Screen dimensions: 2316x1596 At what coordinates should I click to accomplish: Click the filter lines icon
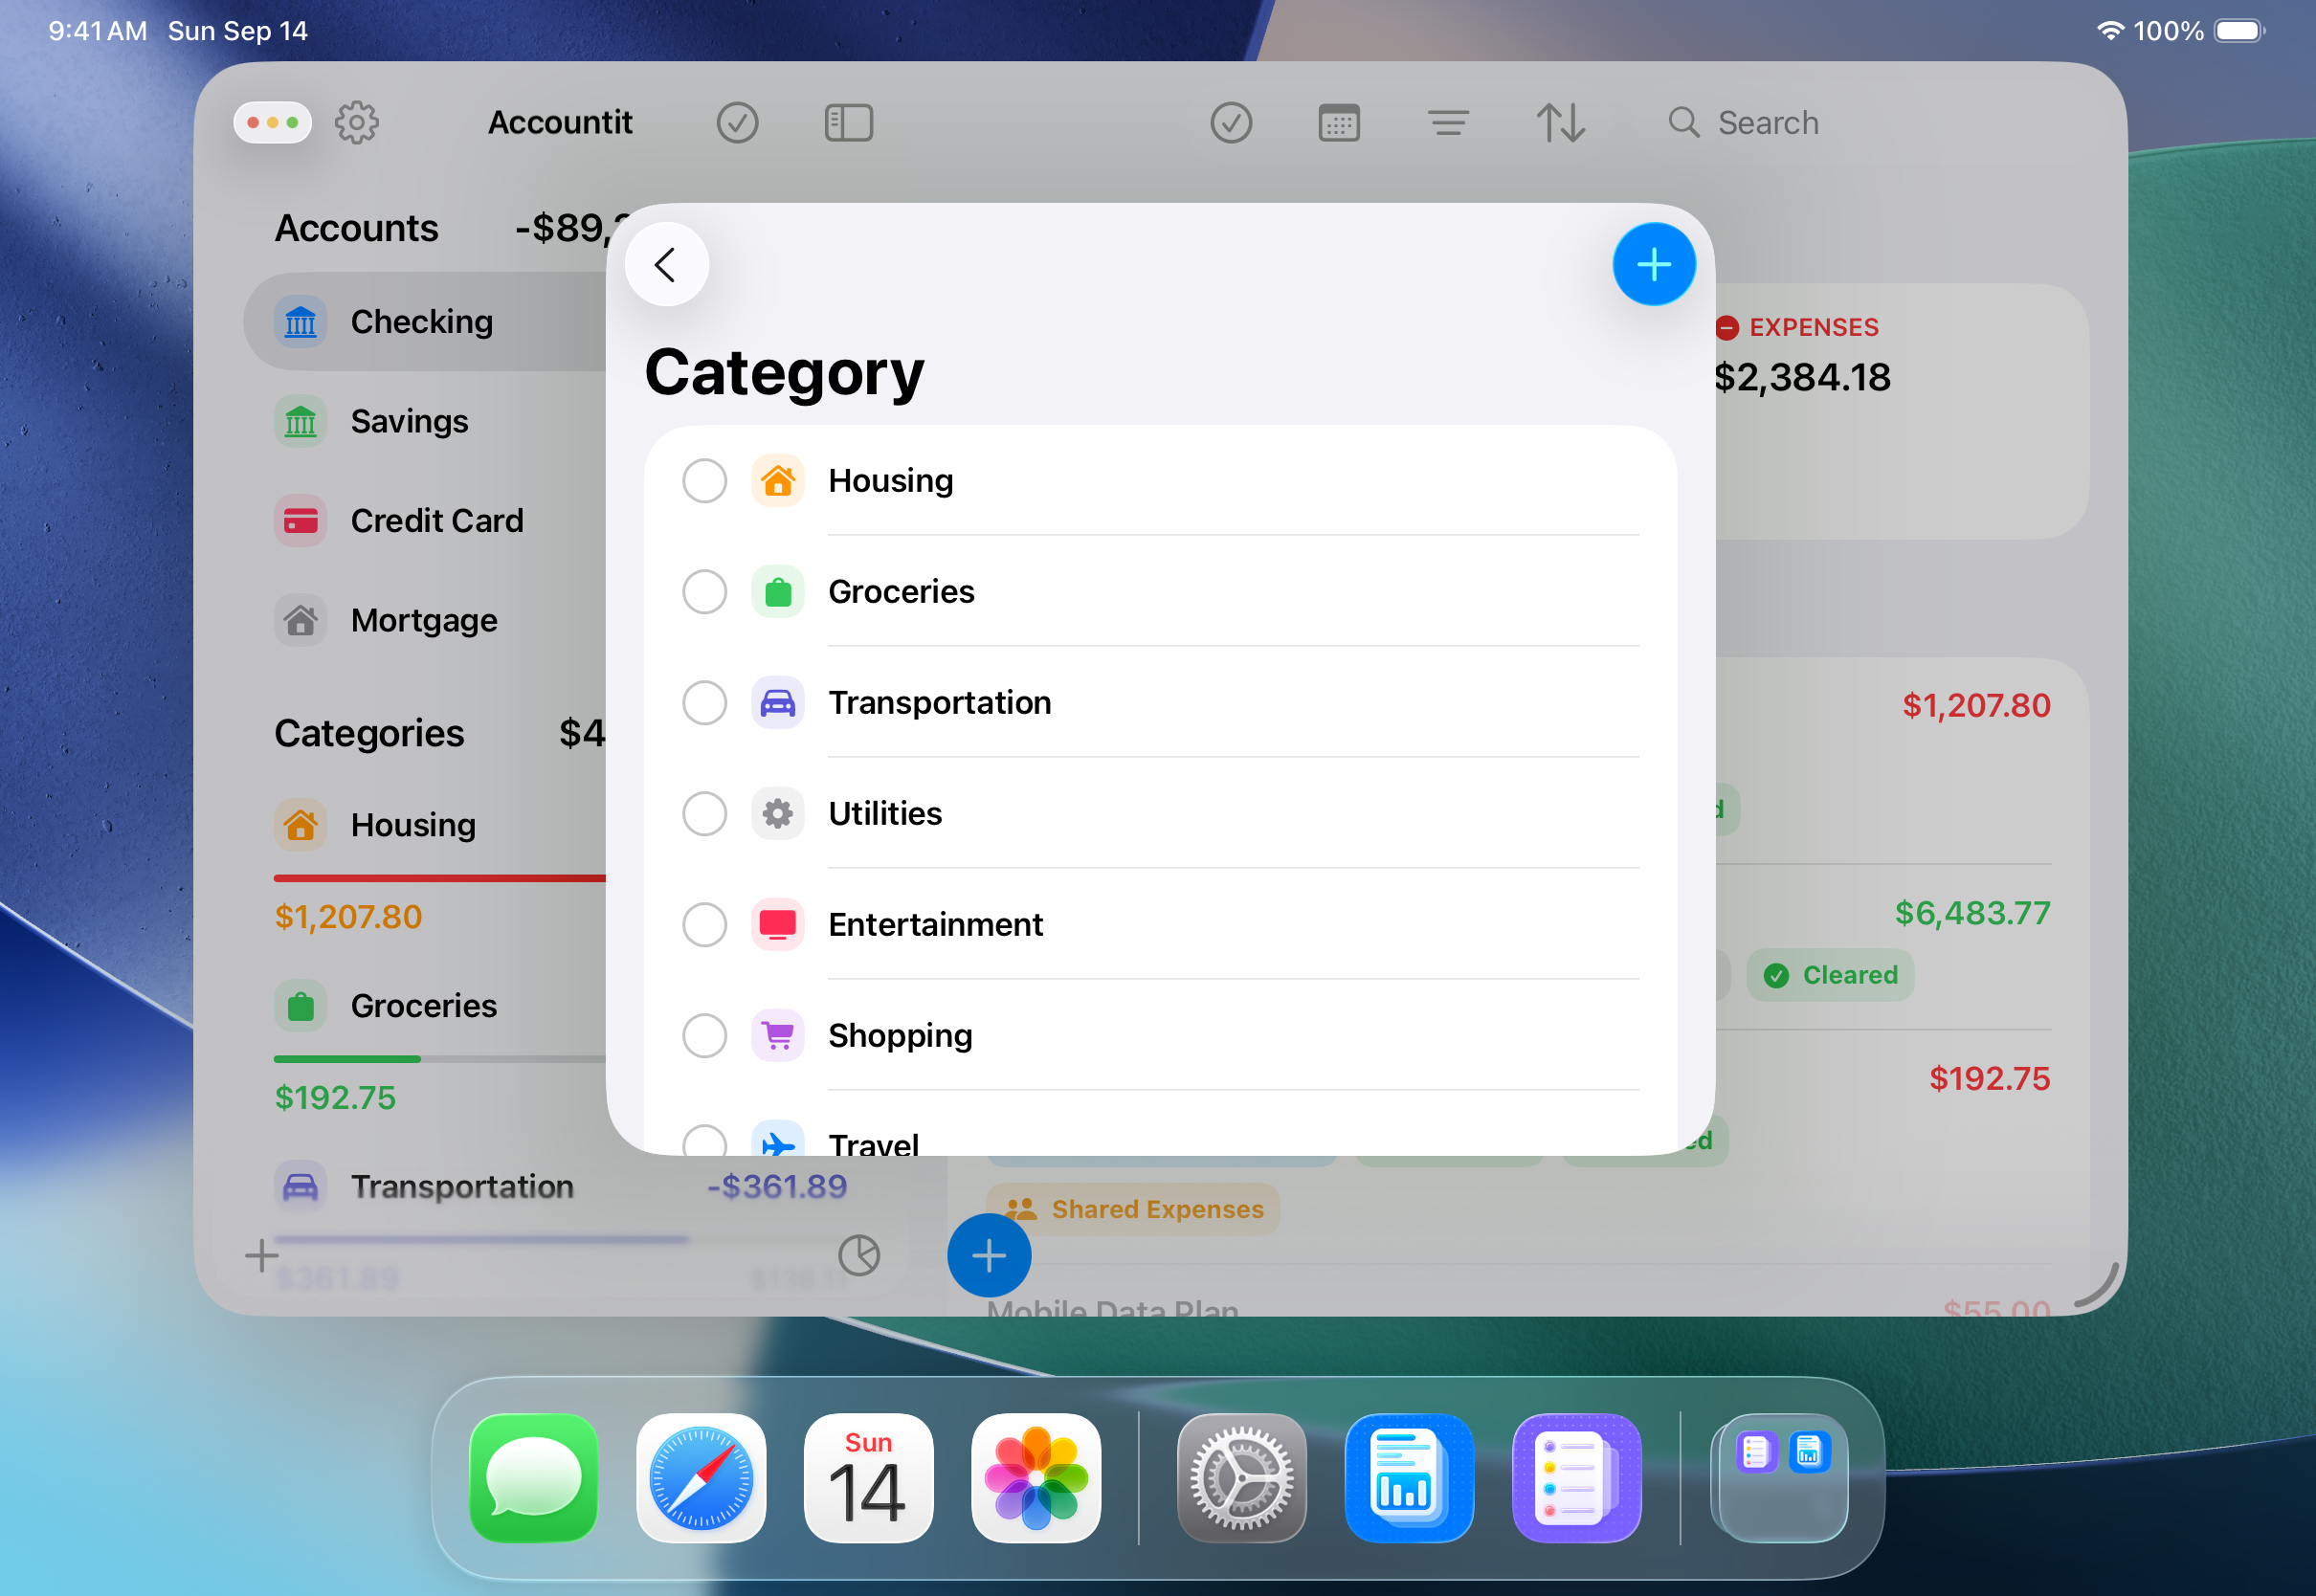1447,123
